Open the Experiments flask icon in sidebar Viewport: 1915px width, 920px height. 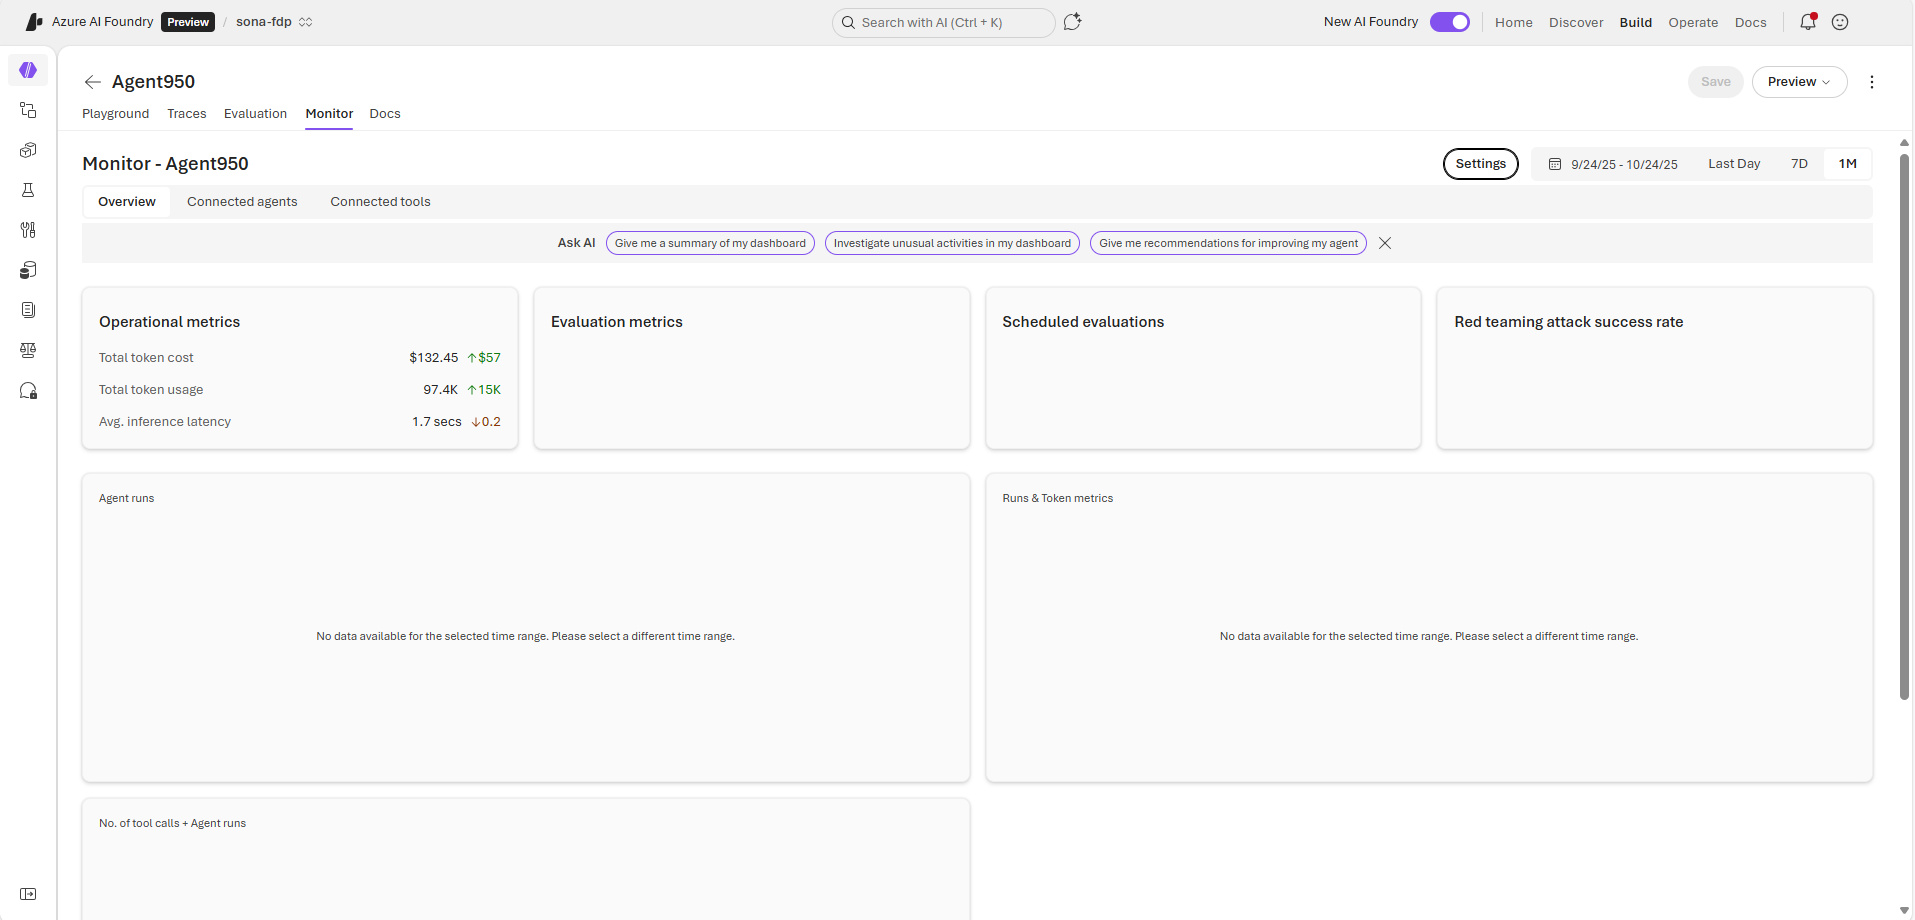coord(28,190)
